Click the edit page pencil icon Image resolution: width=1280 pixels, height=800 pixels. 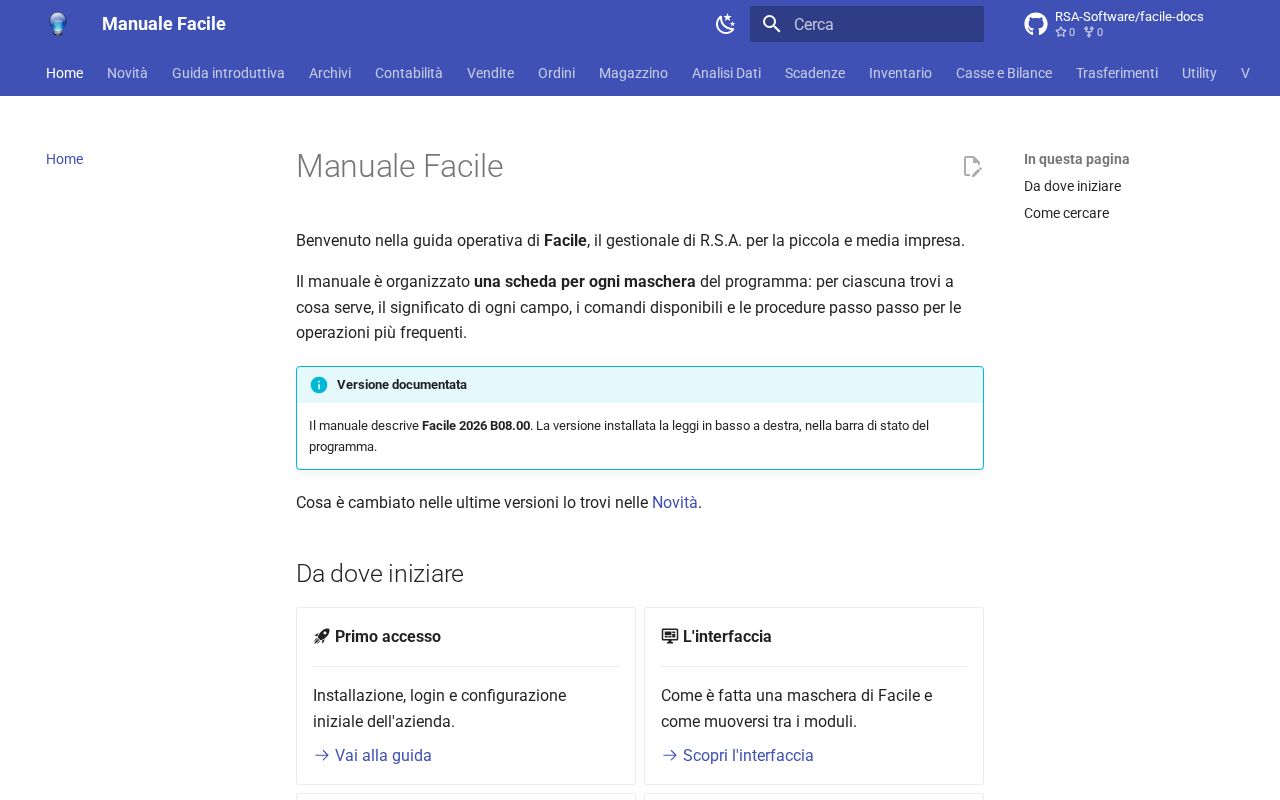(972, 166)
